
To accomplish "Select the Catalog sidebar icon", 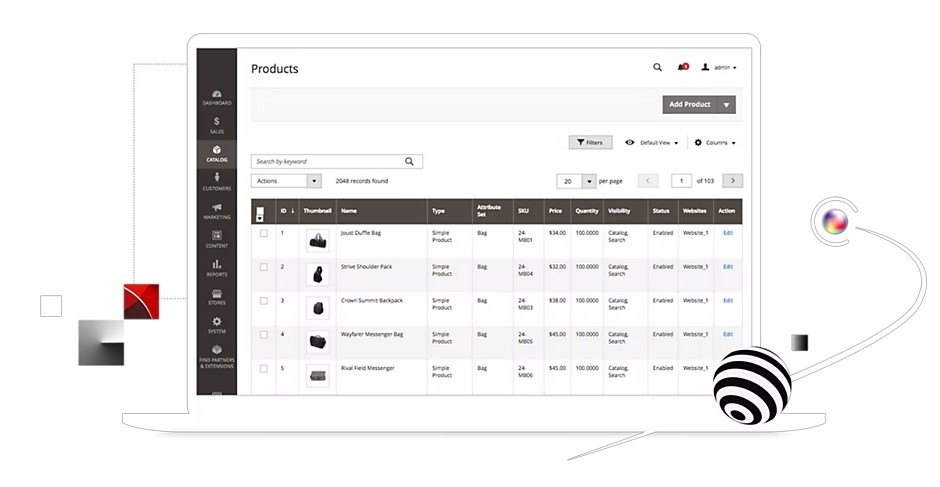I will pyautogui.click(x=217, y=154).
